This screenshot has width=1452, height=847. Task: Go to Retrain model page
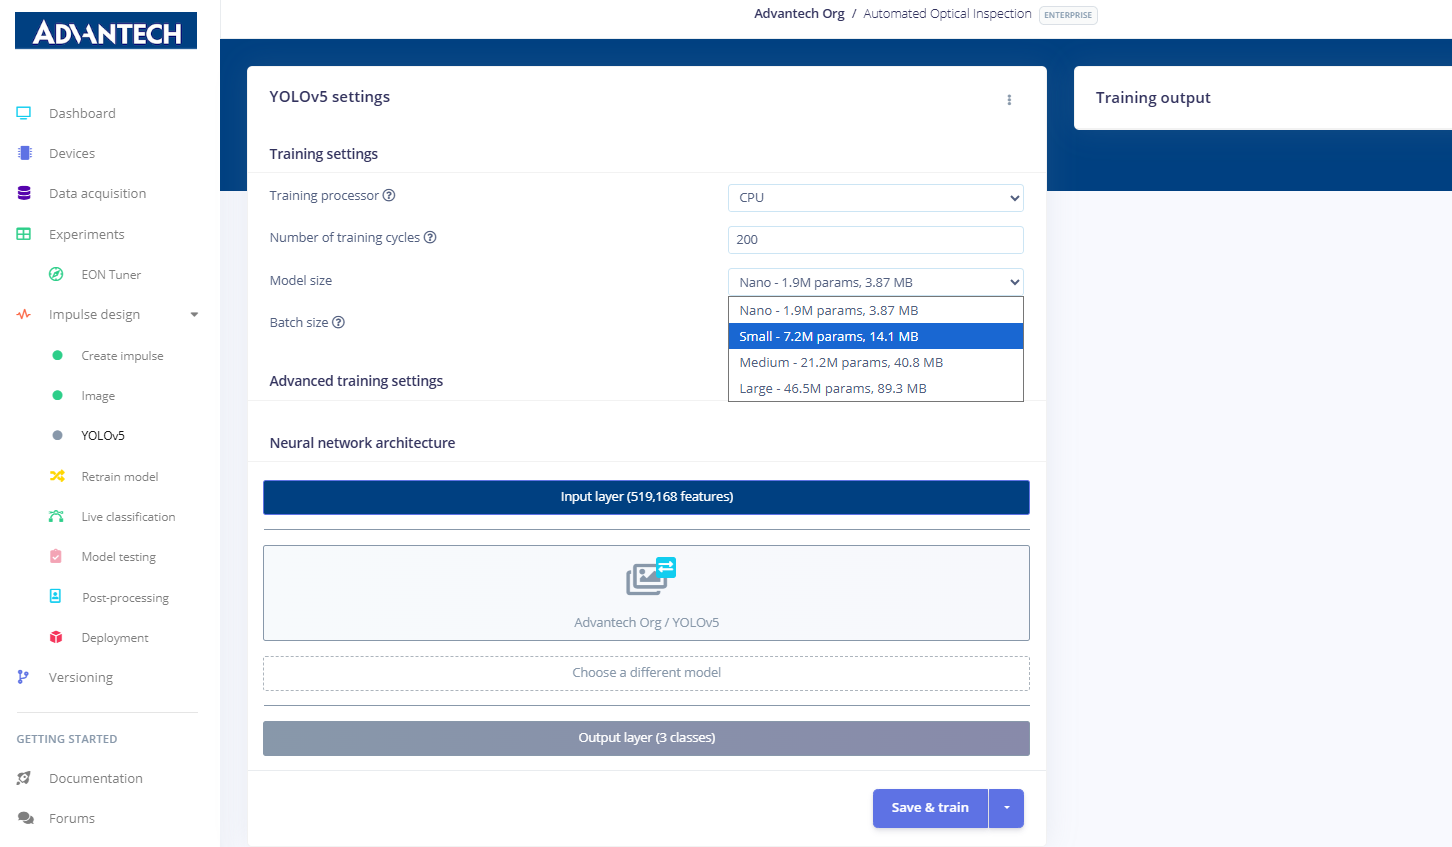click(120, 476)
